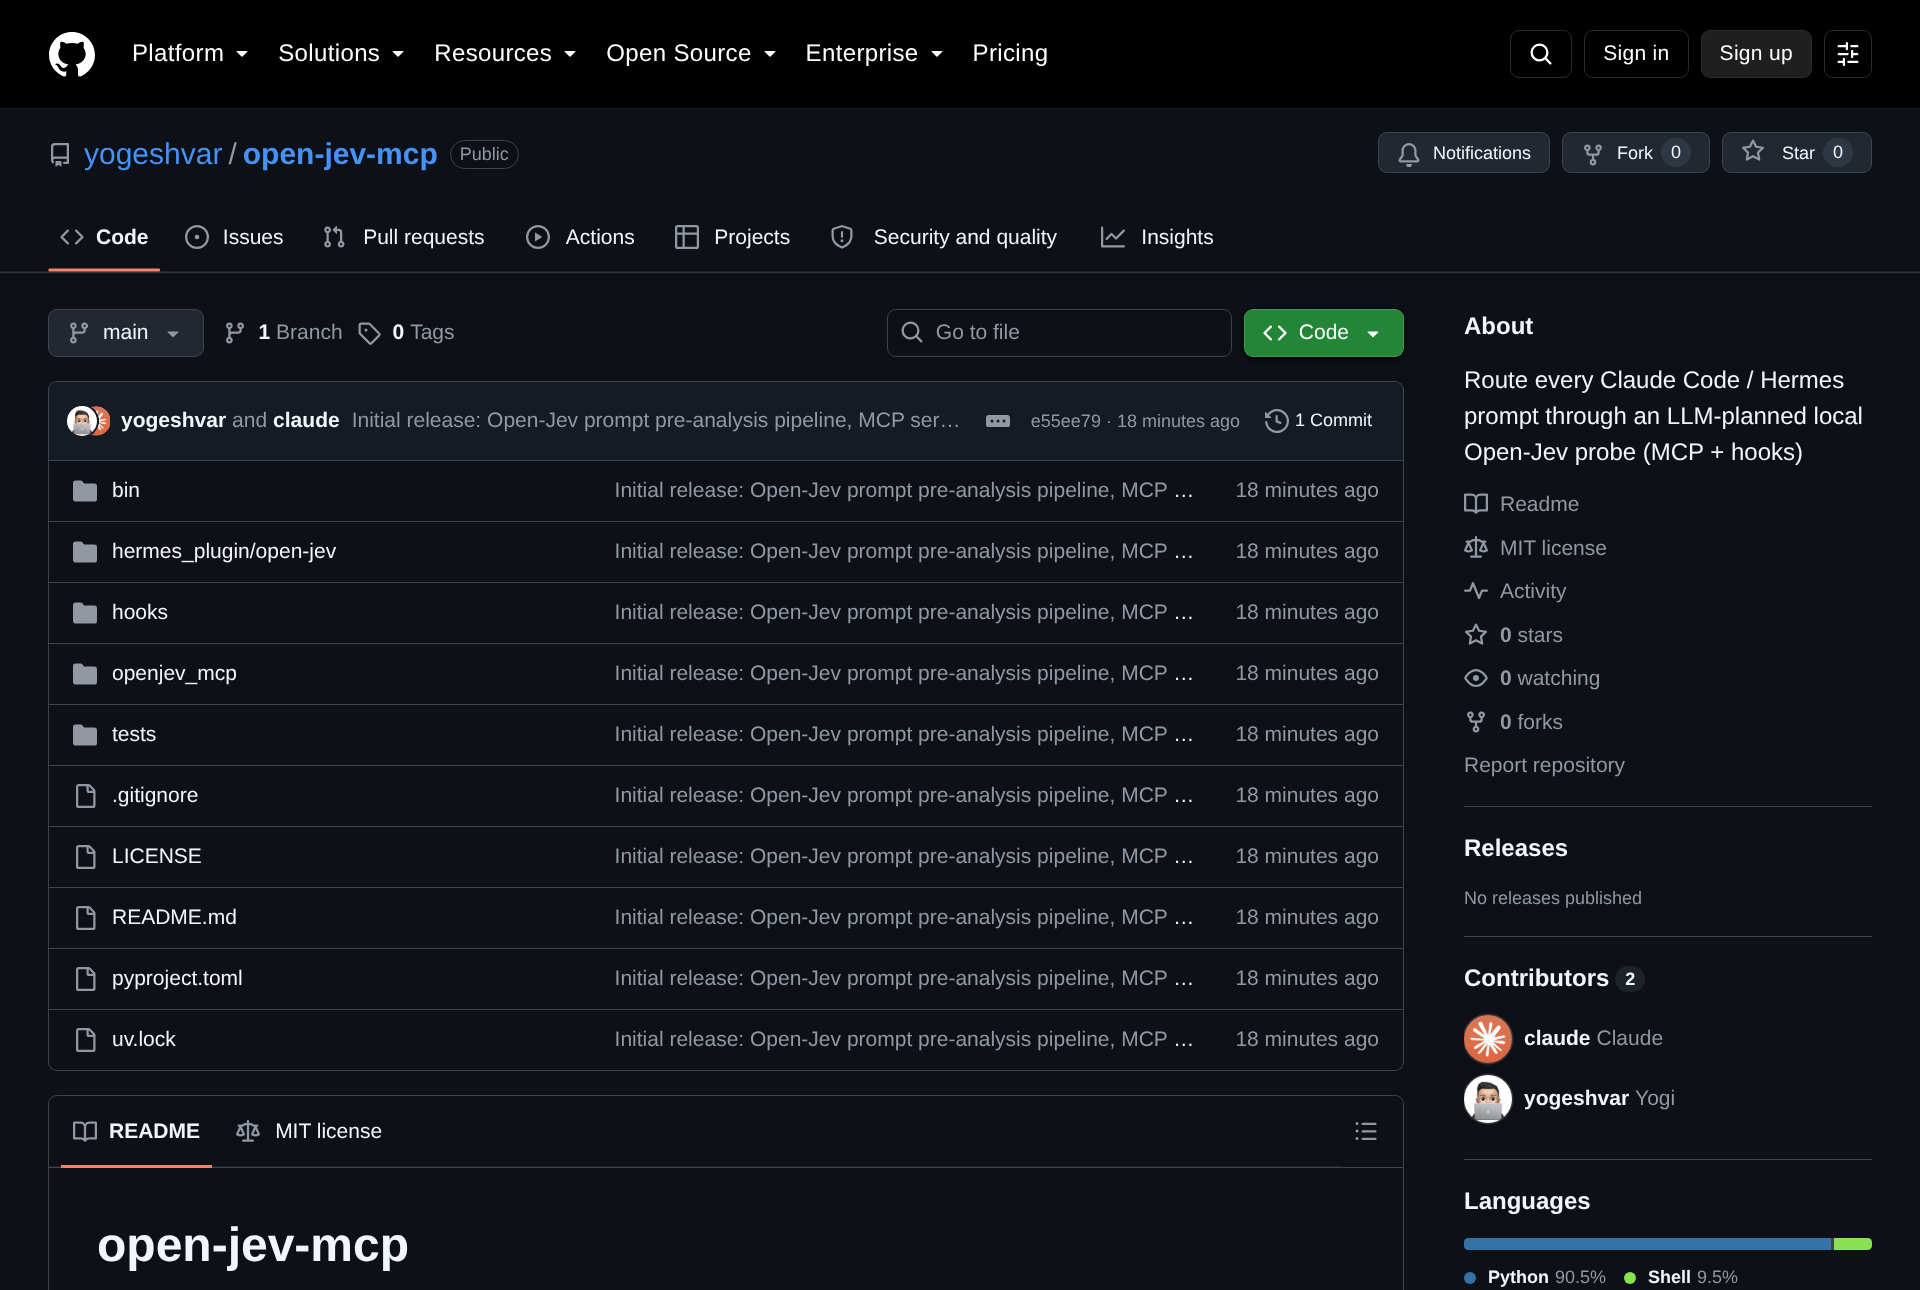Click yogeshvar contributor avatar
The width and height of the screenshot is (1920, 1290).
[1488, 1099]
